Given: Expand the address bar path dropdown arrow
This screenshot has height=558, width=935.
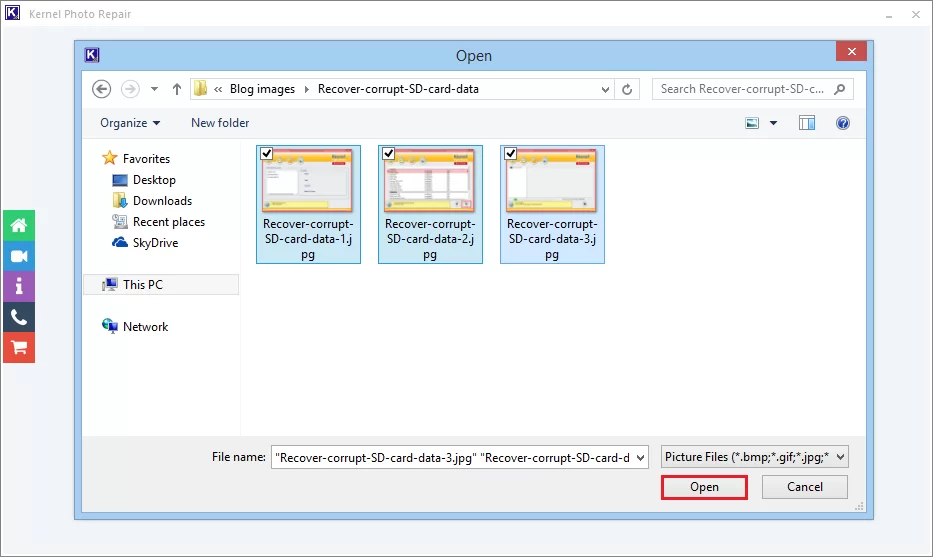Looking at the screenshot, I should (605, 89).
